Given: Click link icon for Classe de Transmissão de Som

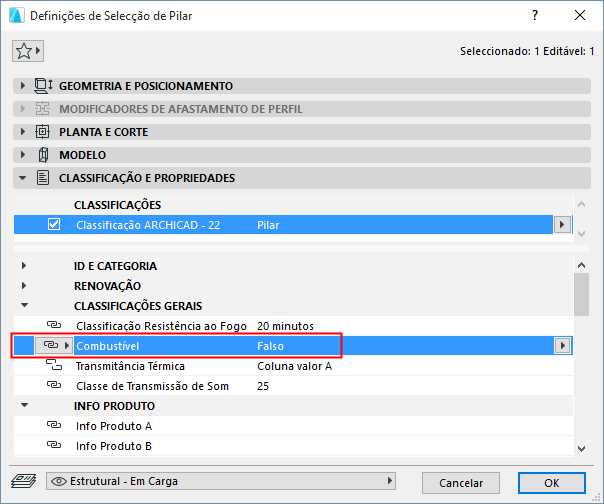Looking at the screenshot, I should (x=54, y=386).
